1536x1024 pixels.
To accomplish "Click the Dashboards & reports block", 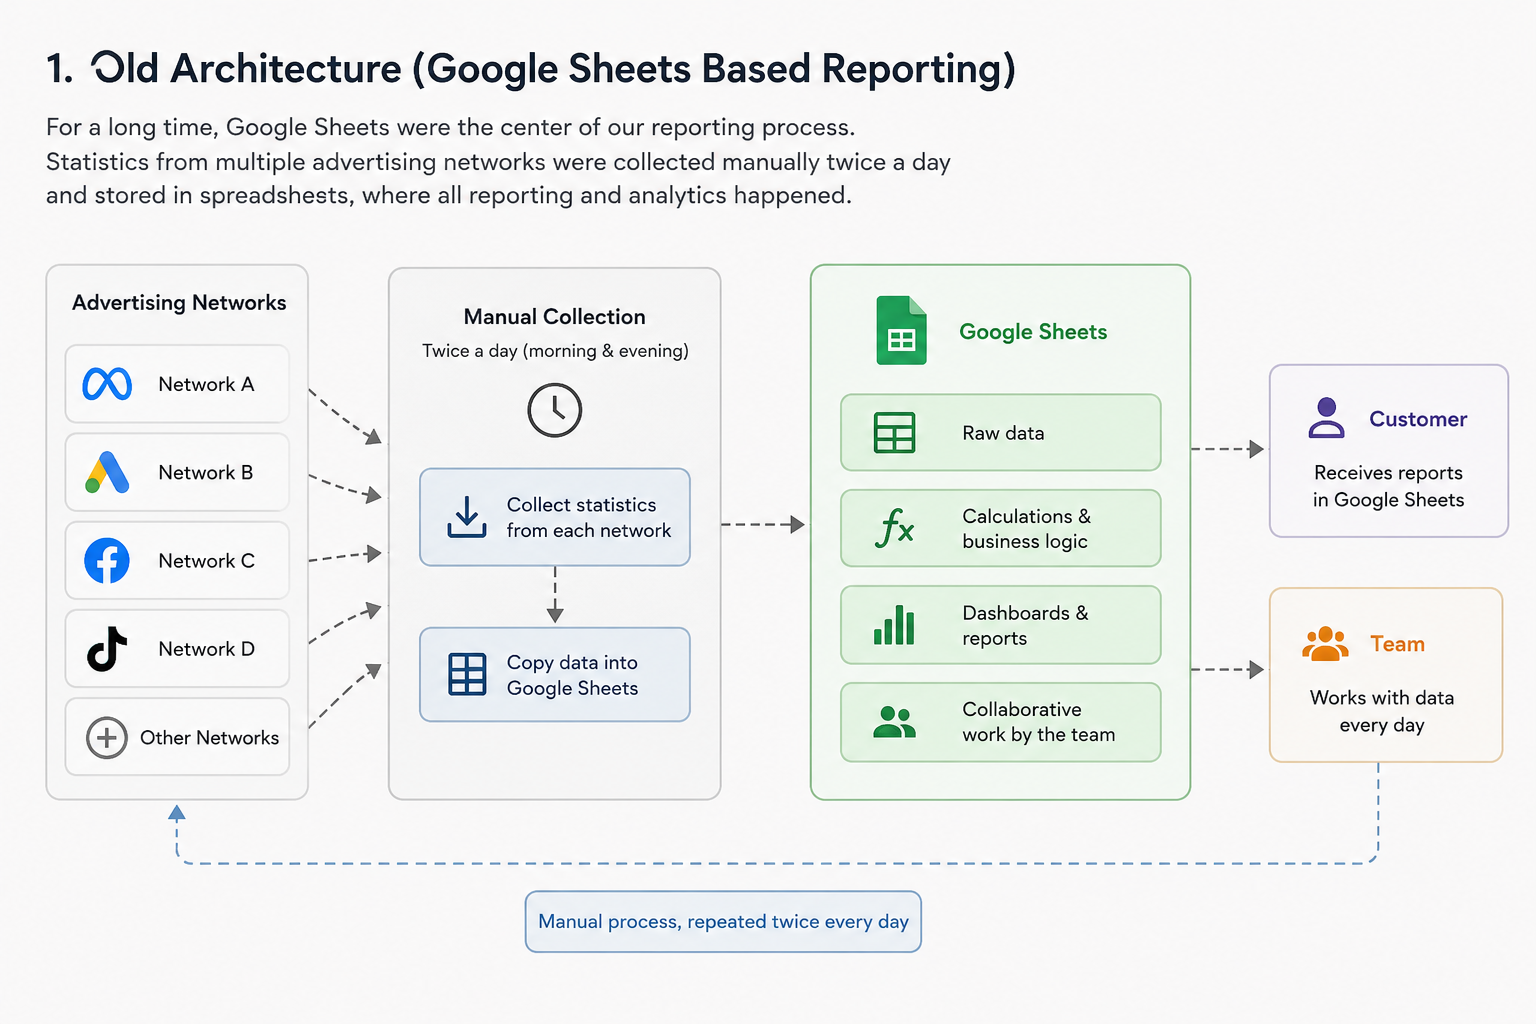I will point(1001,625).
